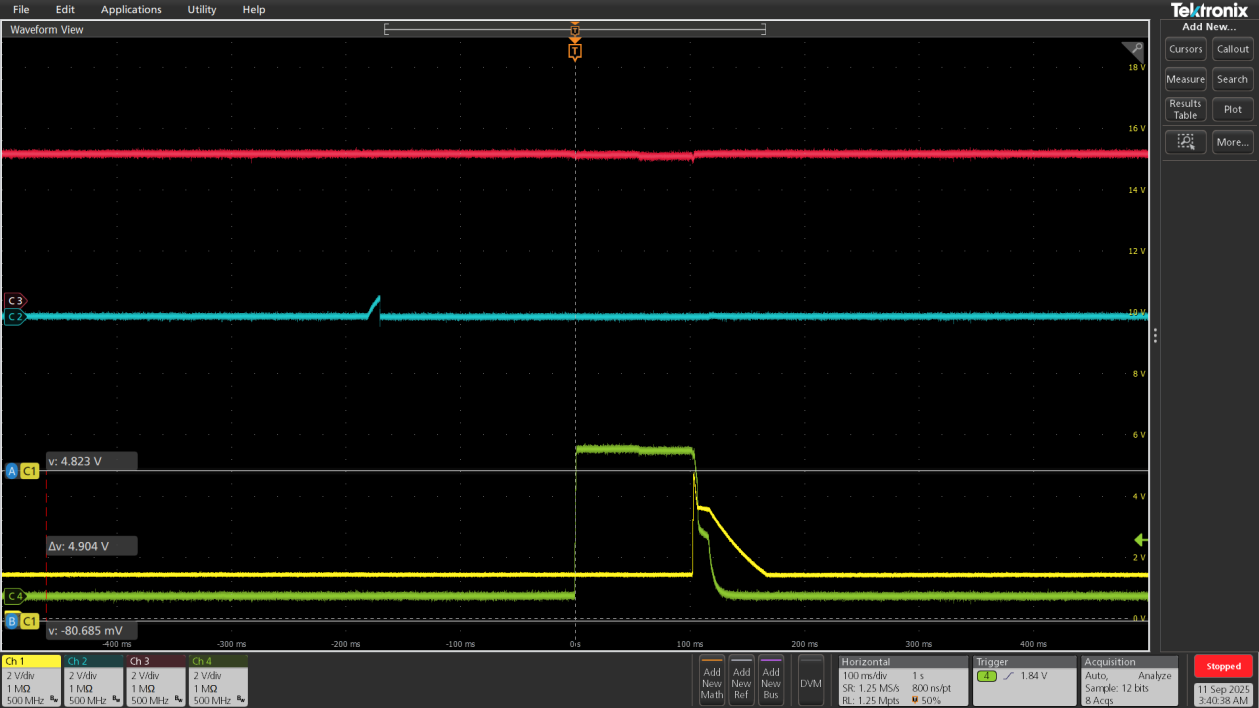Click the cursor B readout -80.685 mV
1259x708 pixels.
[x=91, y=631]
